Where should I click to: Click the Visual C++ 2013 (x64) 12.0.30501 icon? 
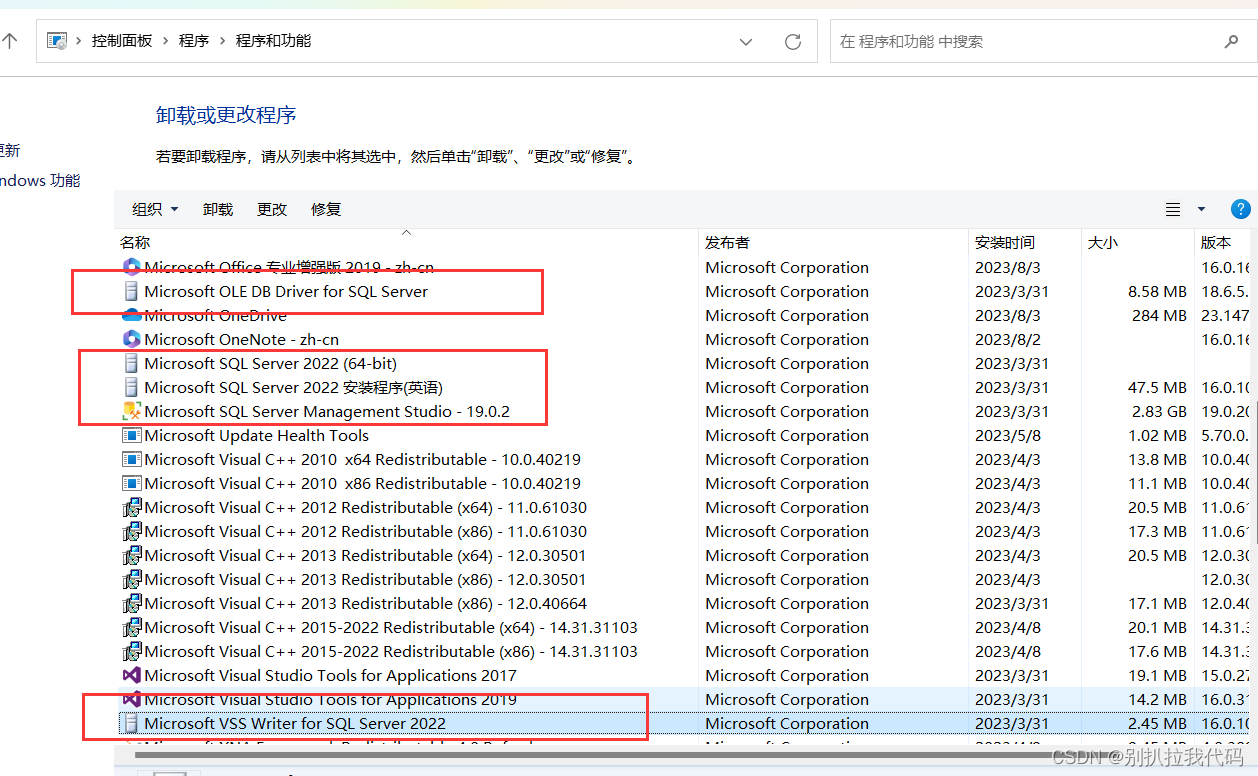131,555
